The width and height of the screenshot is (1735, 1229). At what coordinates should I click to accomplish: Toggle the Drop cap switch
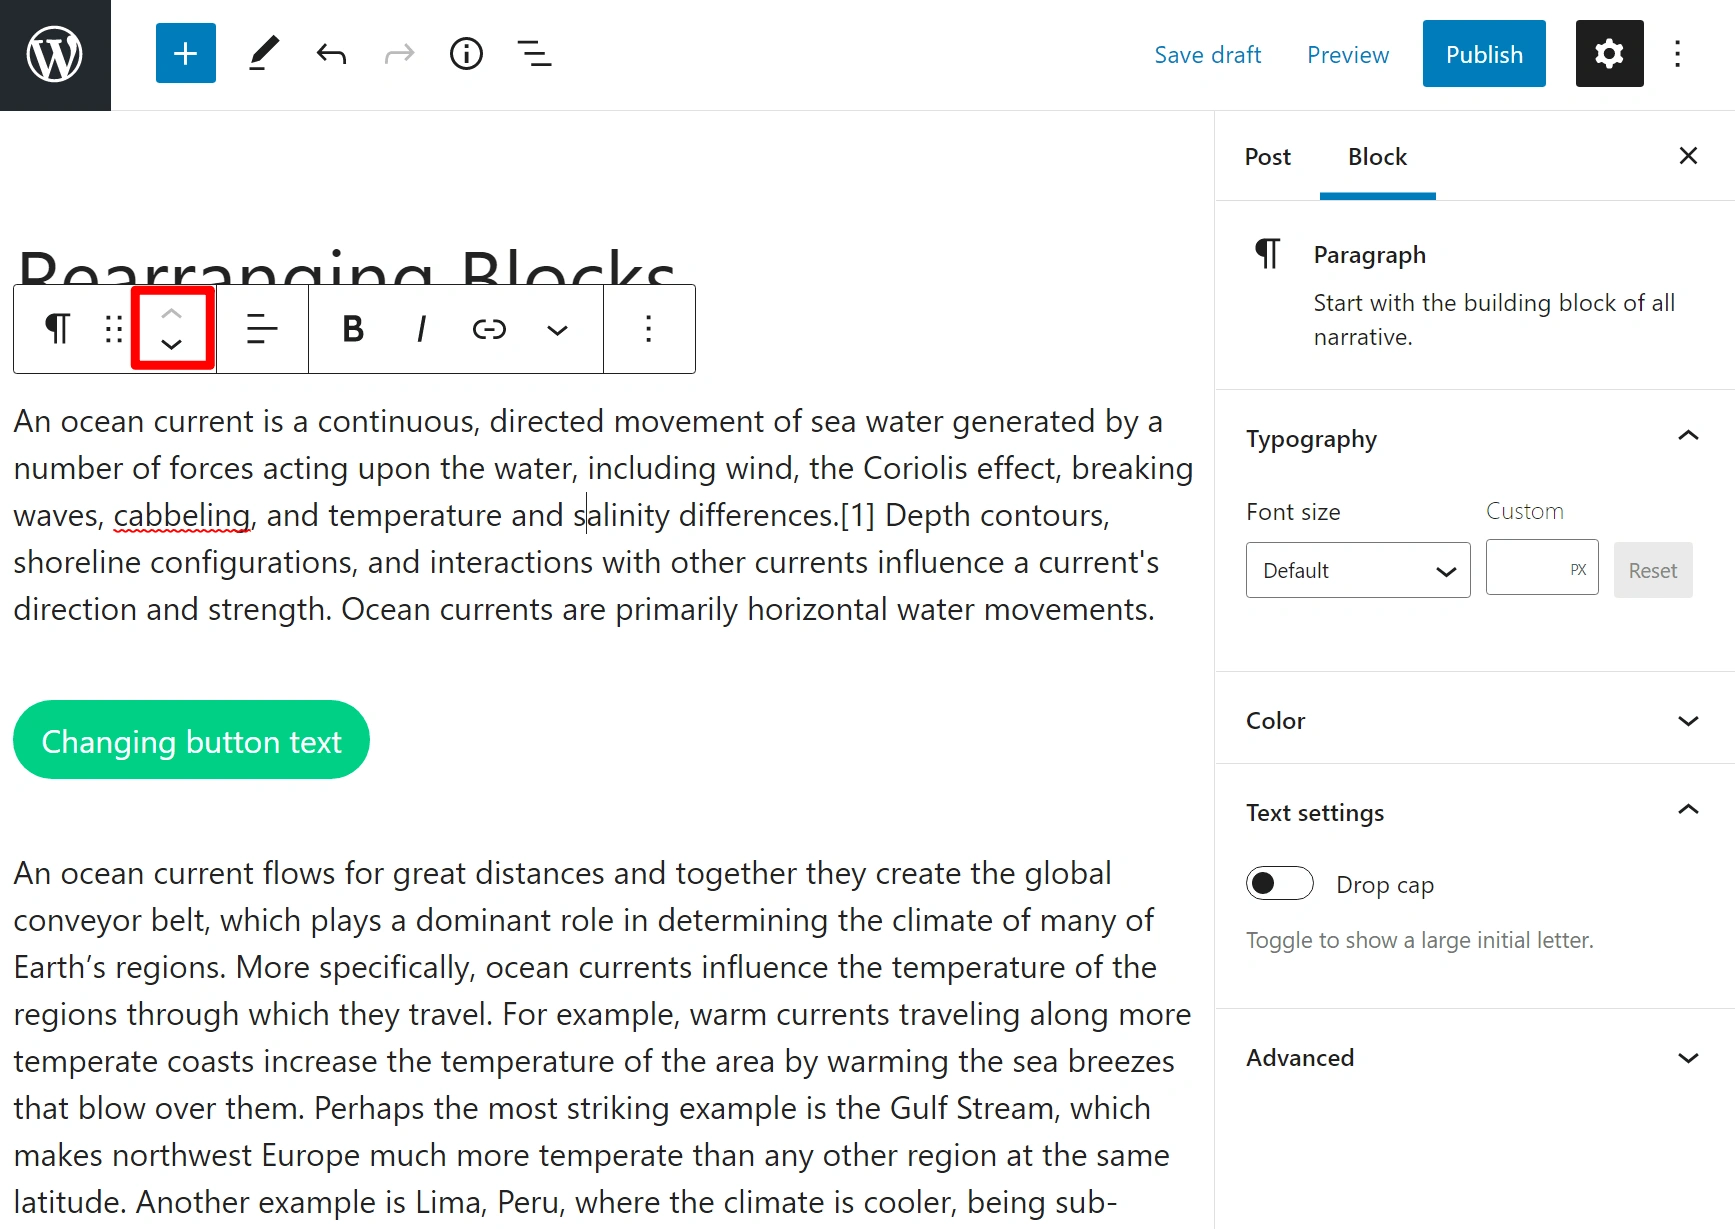click(x=1279, y=883)
